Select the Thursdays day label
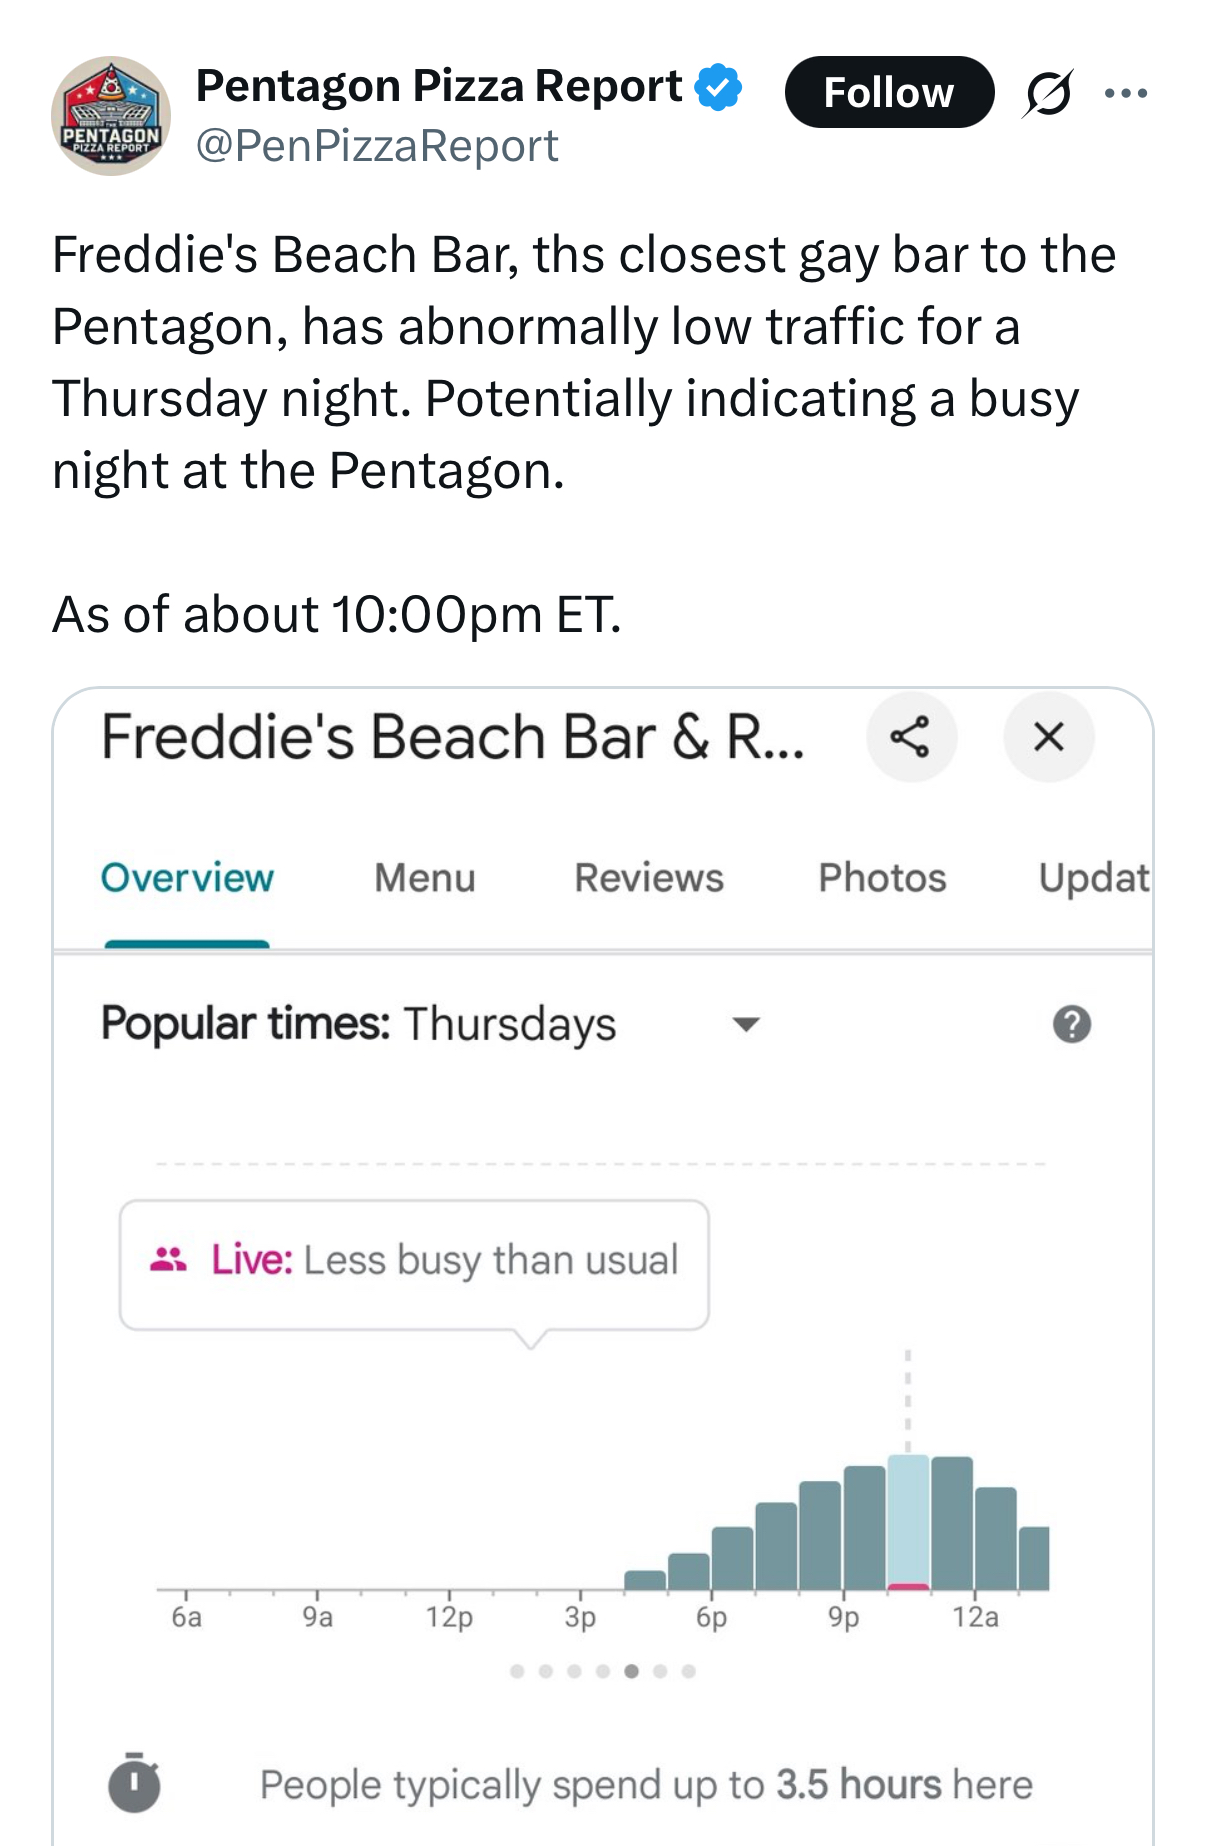This screenshot has height=1846, width=1206. coord(510,1025)
